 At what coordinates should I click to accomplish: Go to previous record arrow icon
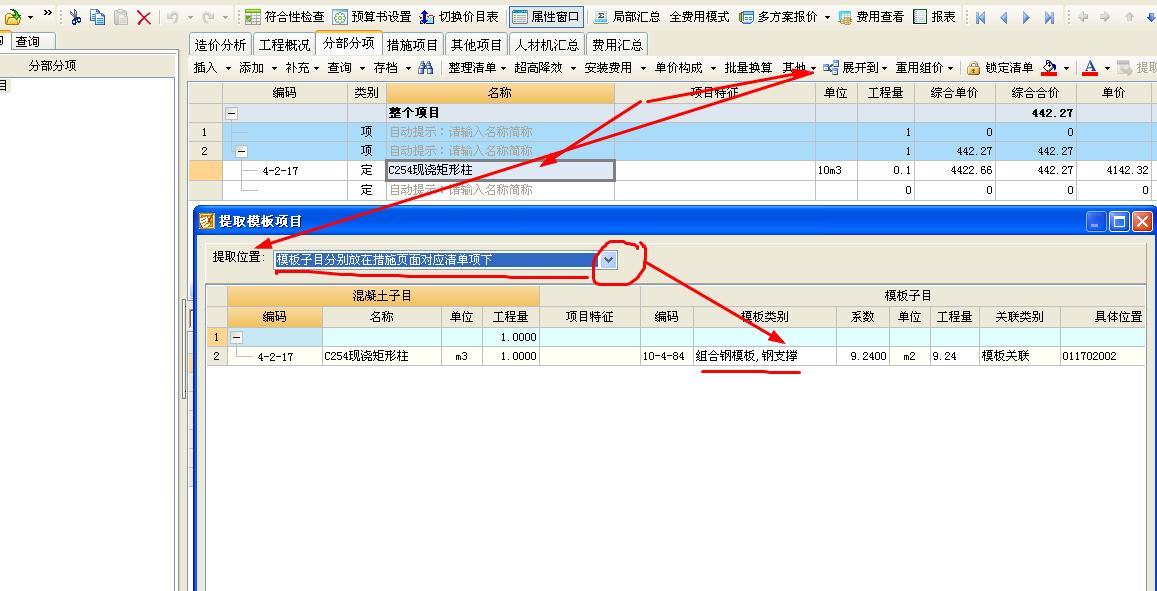[x=1004, y=18]
